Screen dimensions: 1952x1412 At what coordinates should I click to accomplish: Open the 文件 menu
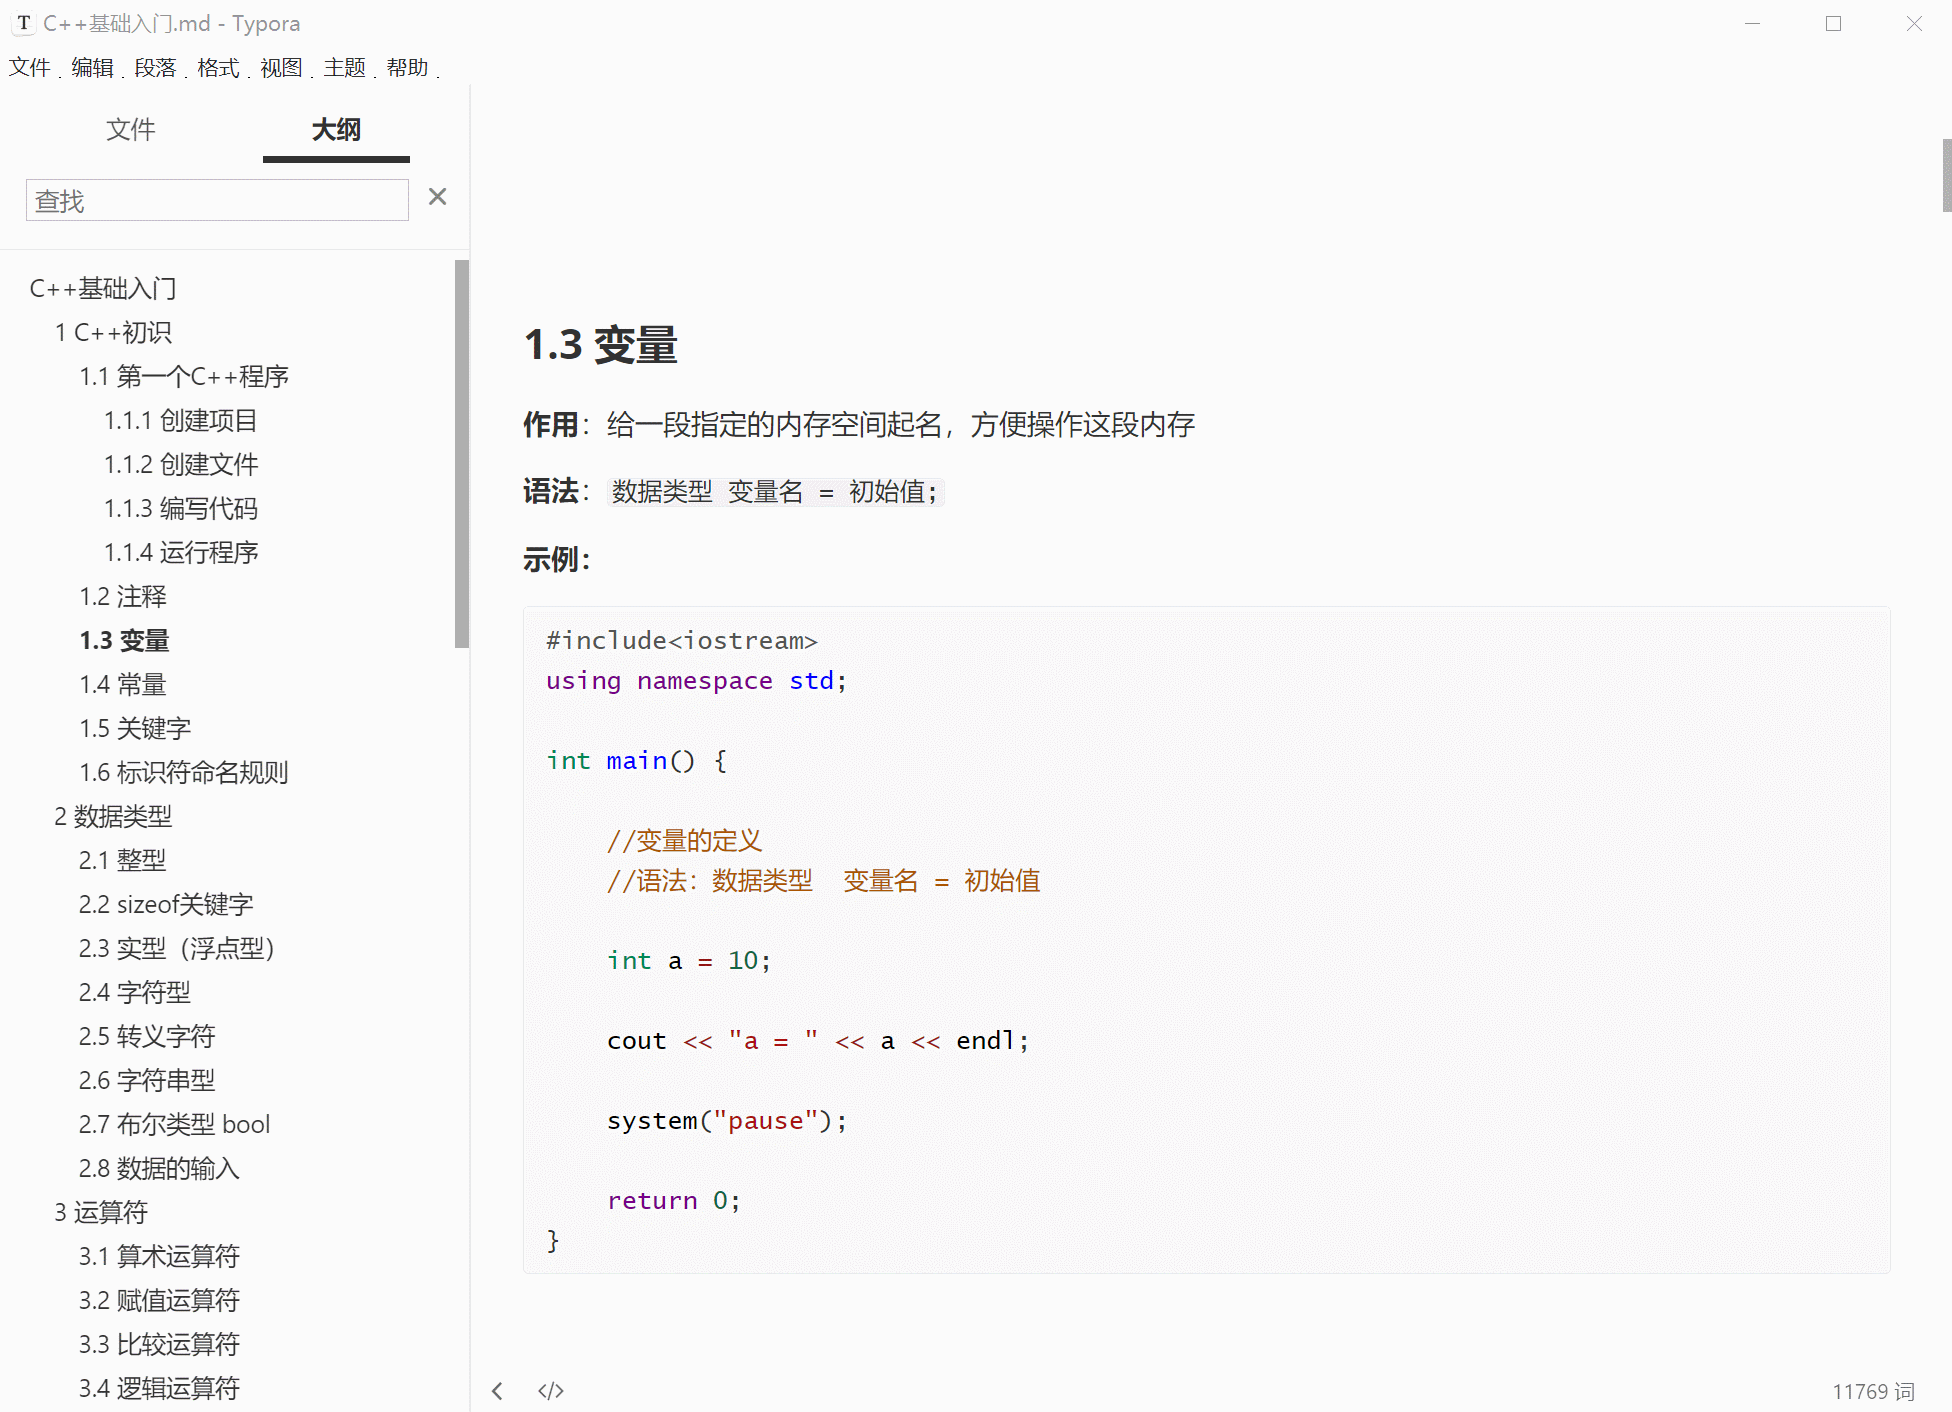[x=29, y=67]
